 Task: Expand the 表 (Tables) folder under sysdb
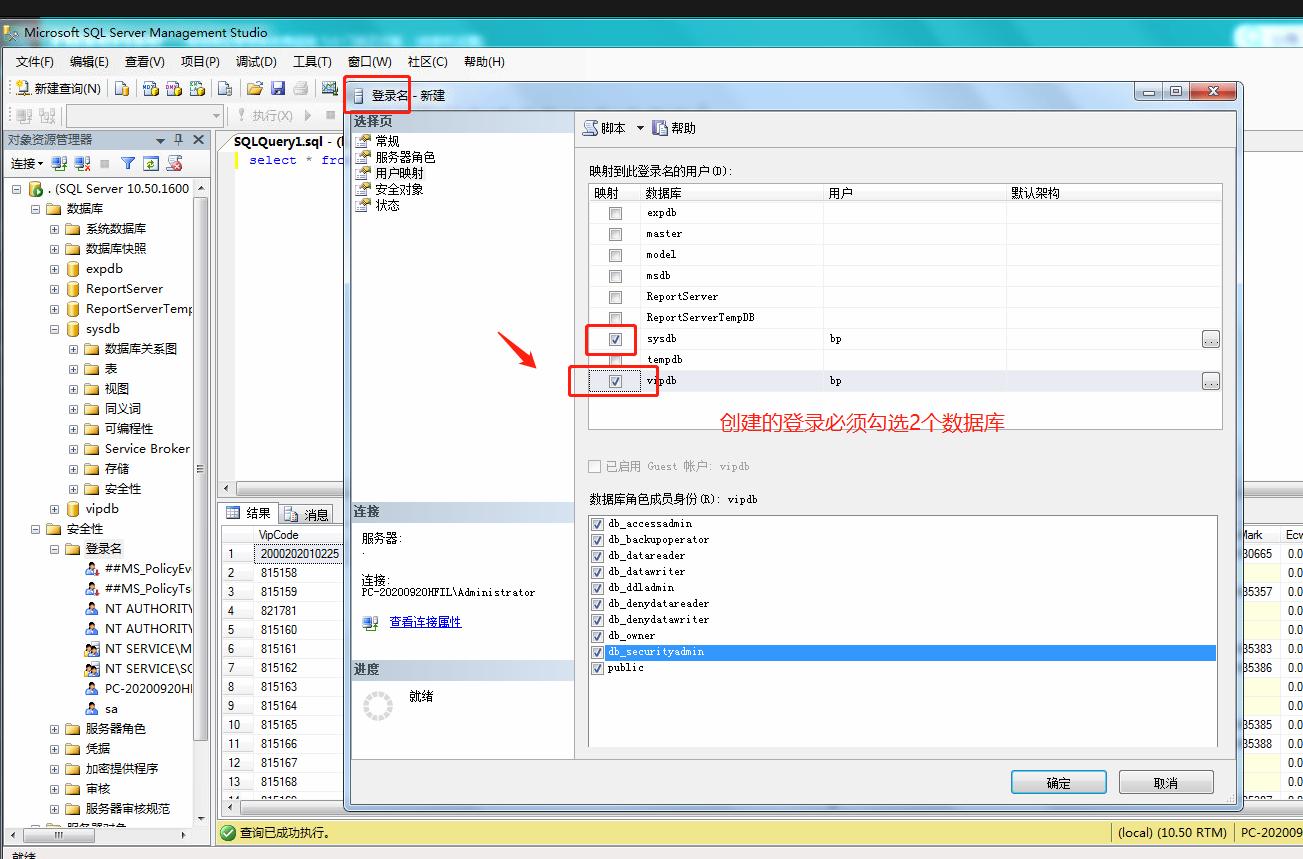pyautogui.click(x=74, y=369)
